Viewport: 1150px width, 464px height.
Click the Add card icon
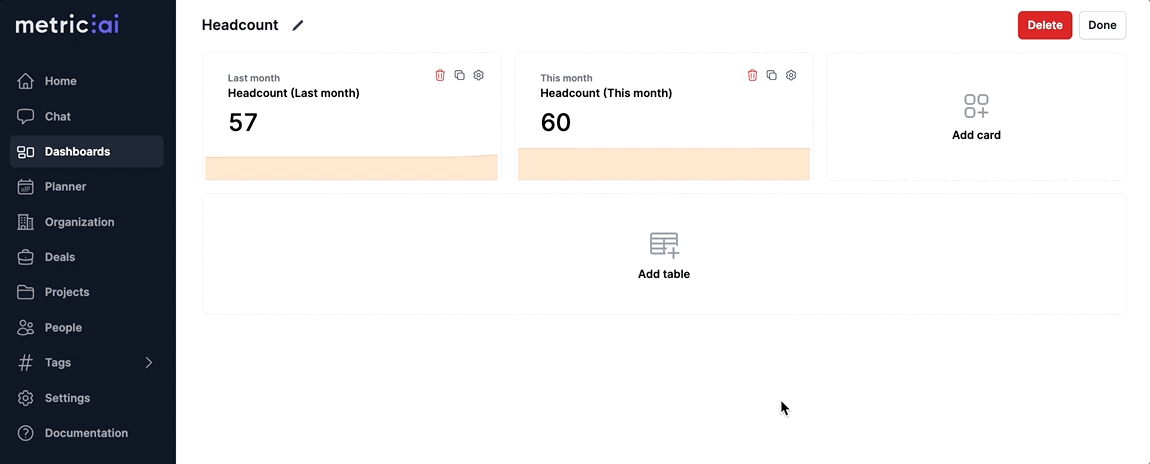tap(976, 106)
